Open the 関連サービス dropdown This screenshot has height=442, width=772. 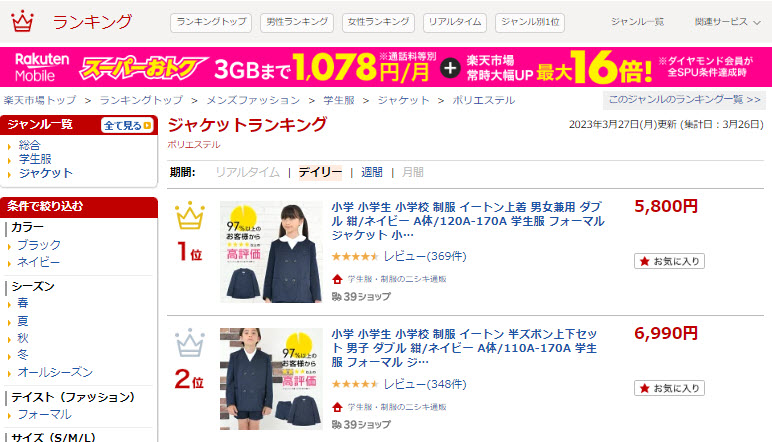(x=727, y=22)
